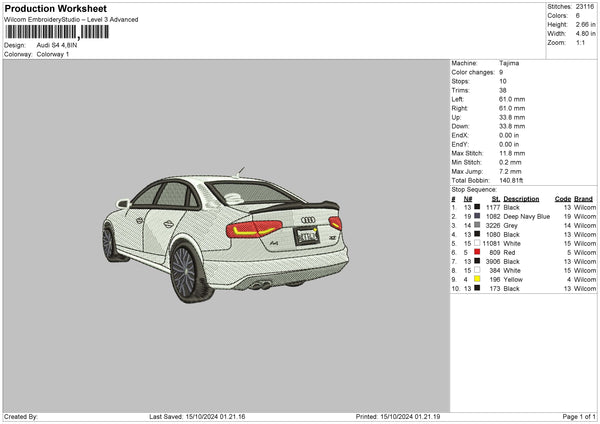This screenshot has width=600, height=424.
Task: Select the Total Bobbin value 140.81ft
Action: tap(511, 180)
